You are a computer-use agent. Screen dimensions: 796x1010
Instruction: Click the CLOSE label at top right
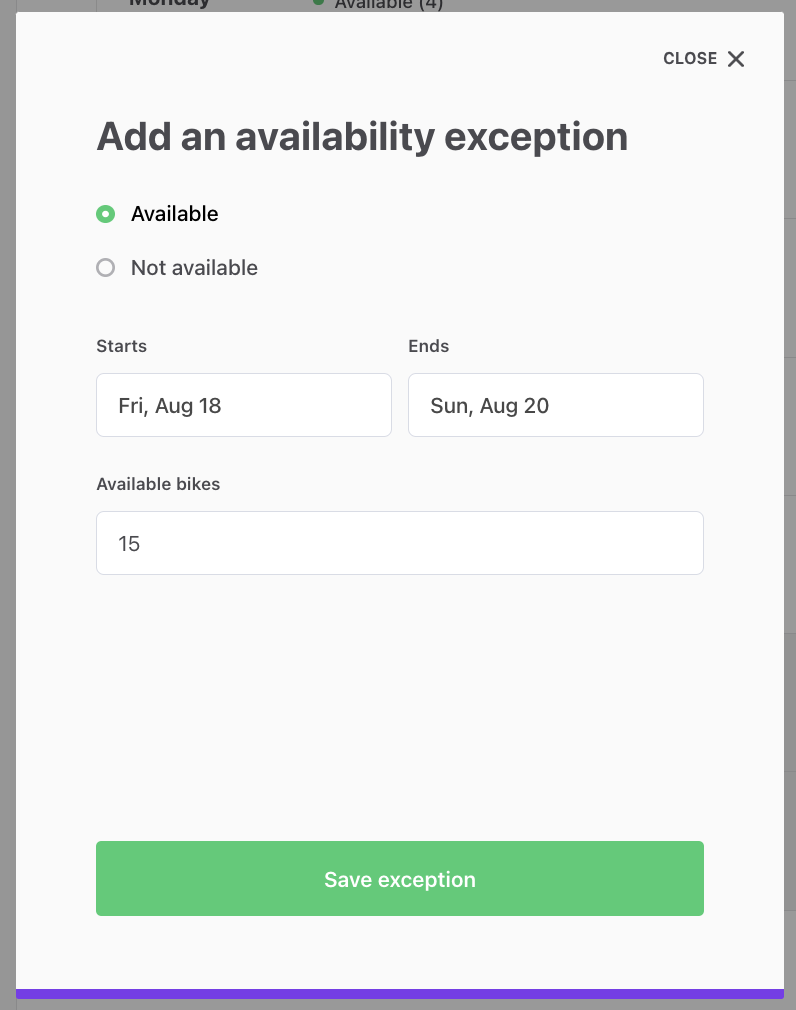690,58
